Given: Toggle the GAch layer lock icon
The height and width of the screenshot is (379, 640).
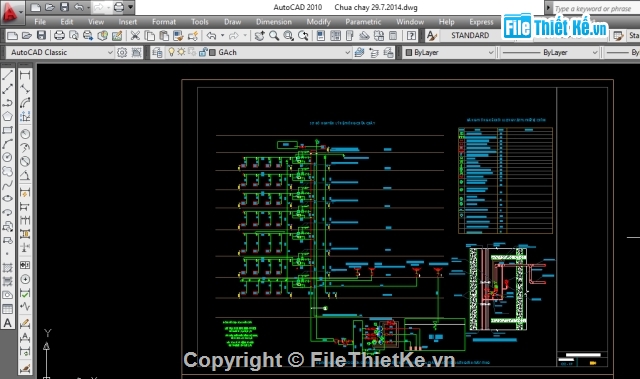Looking at the screenshot, I should pyautogui.click(x=202, y=52).
